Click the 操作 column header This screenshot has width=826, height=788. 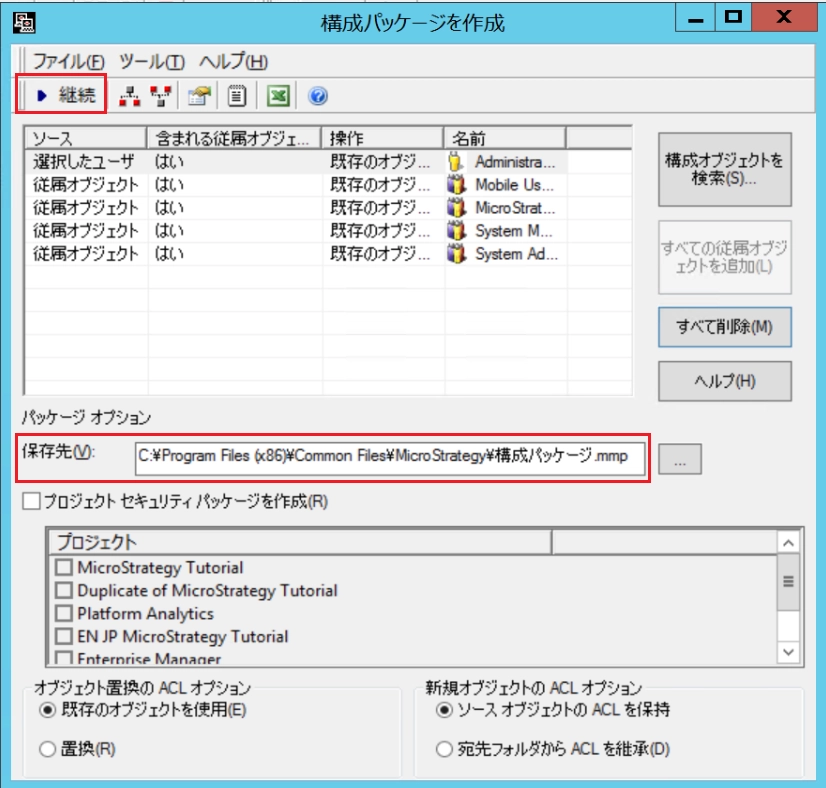point(382,138)
